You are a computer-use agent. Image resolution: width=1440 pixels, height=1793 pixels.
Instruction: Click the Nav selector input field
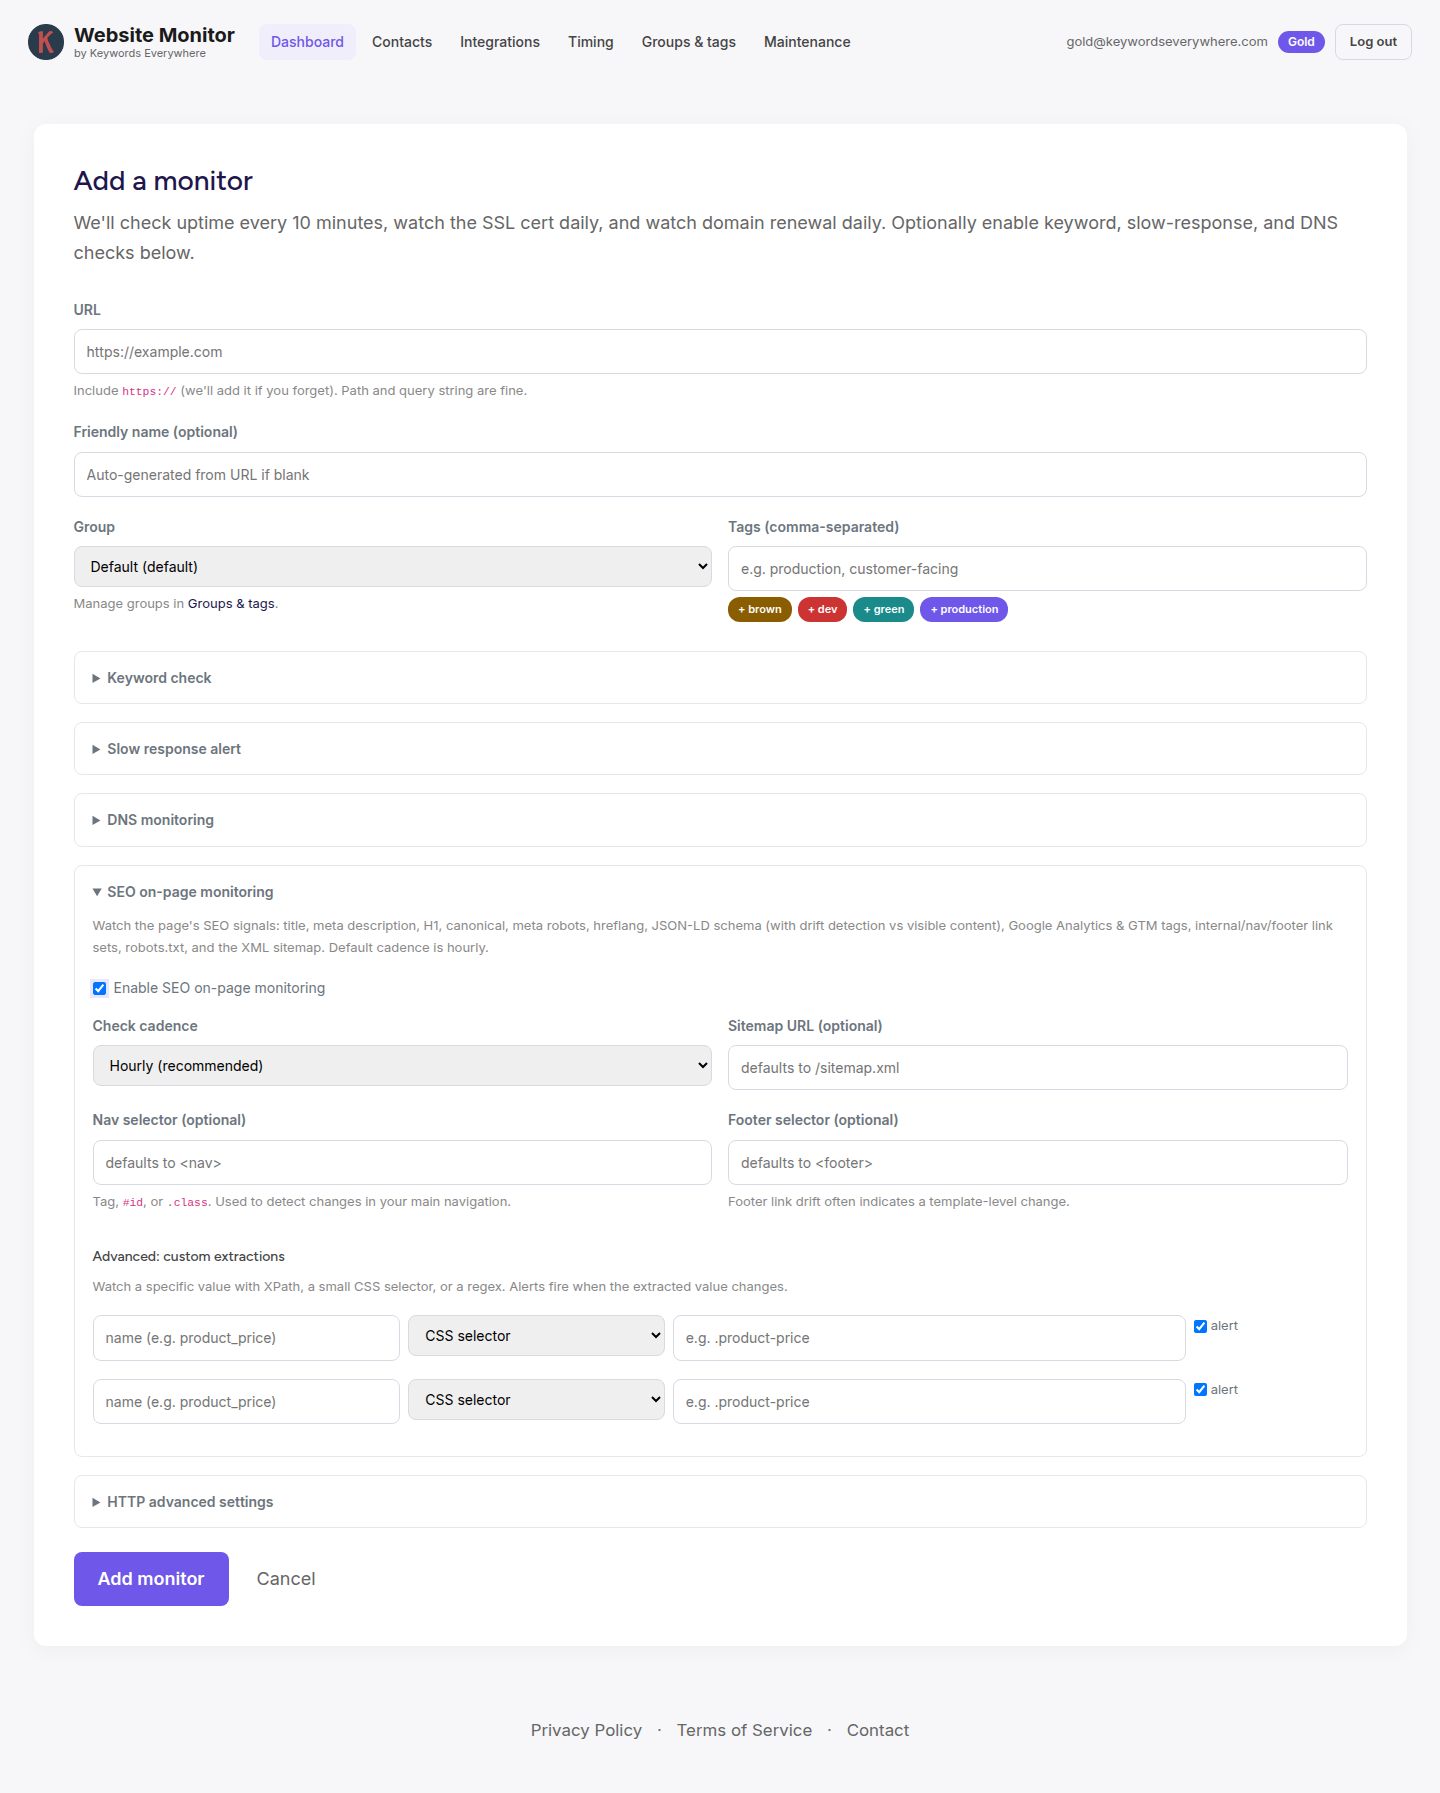[x=402, y=1163]
